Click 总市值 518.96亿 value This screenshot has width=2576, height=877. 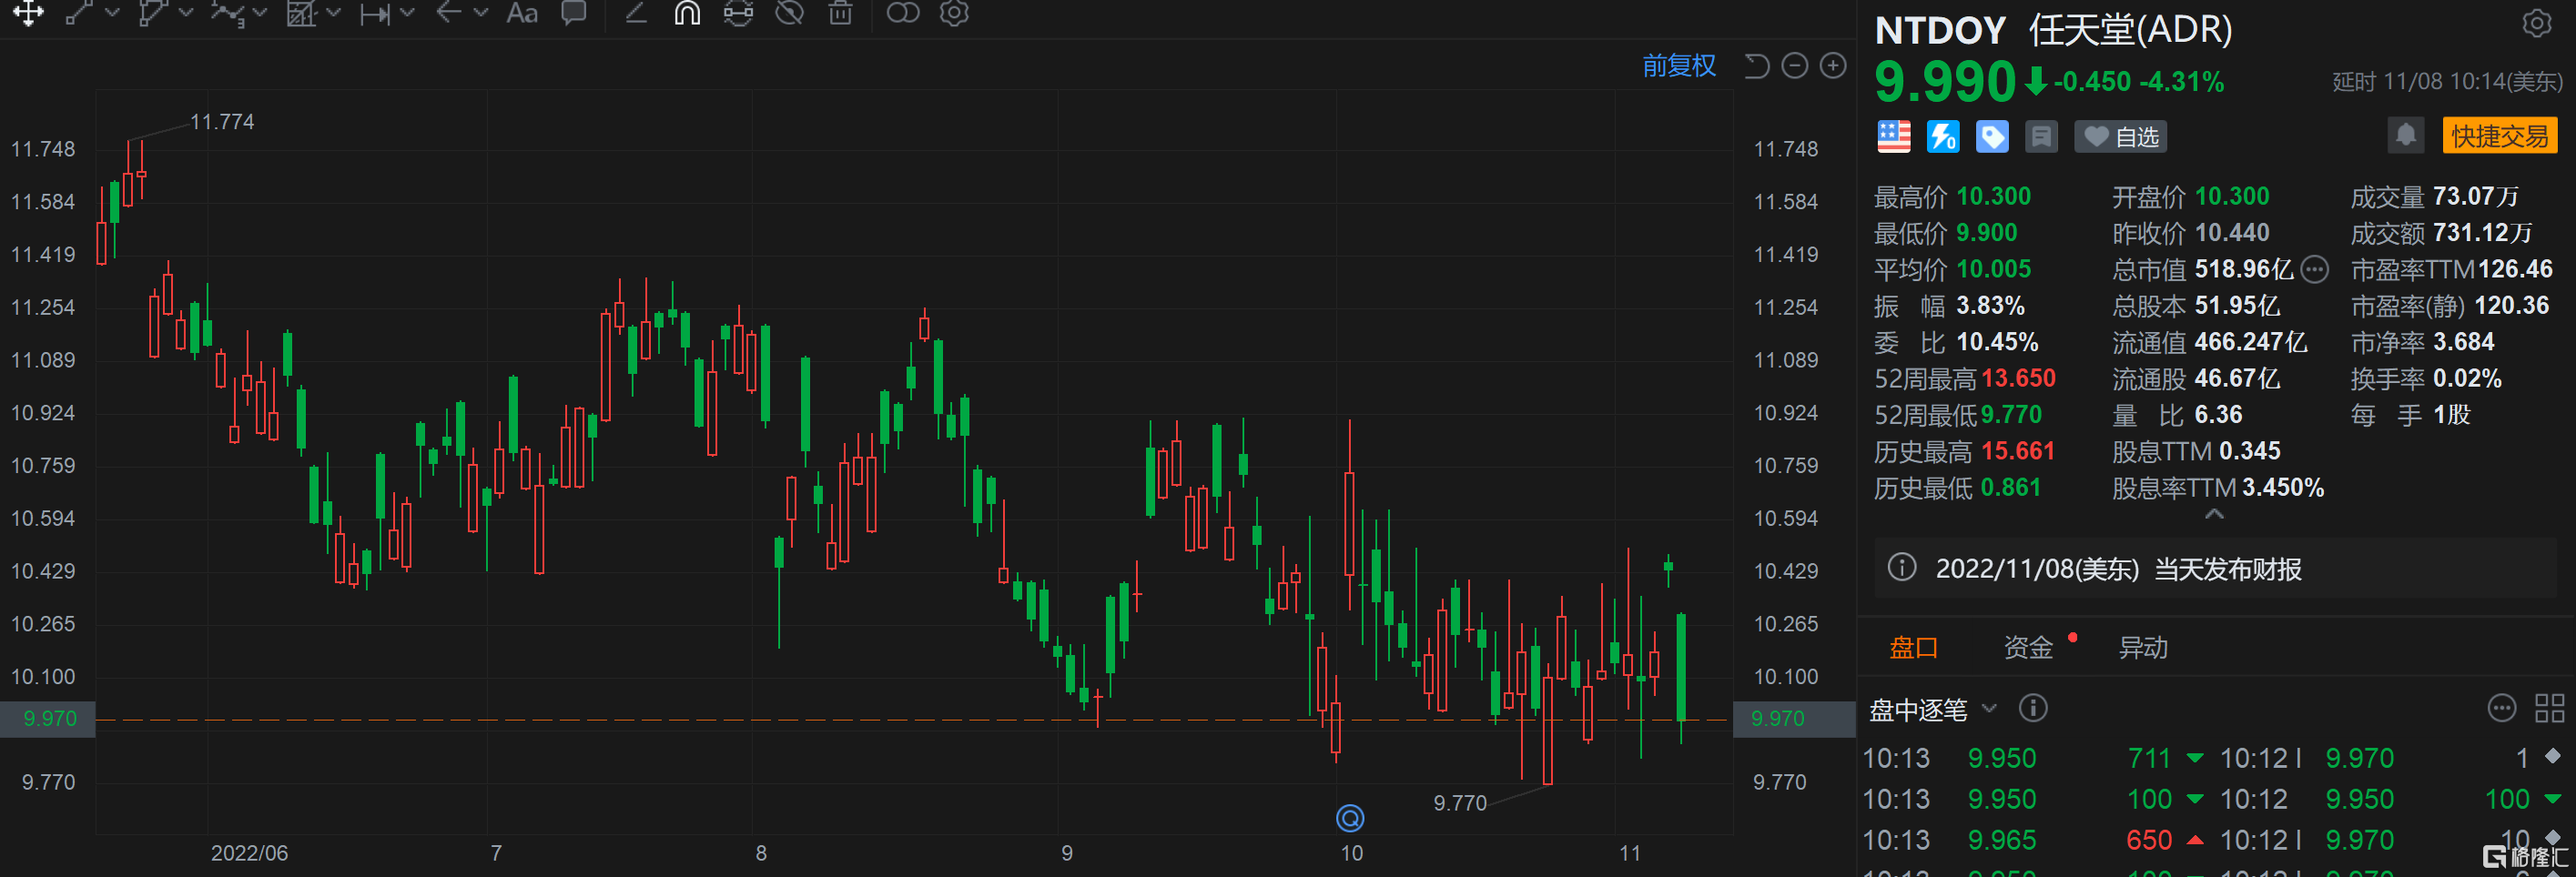click(2244, 269)
